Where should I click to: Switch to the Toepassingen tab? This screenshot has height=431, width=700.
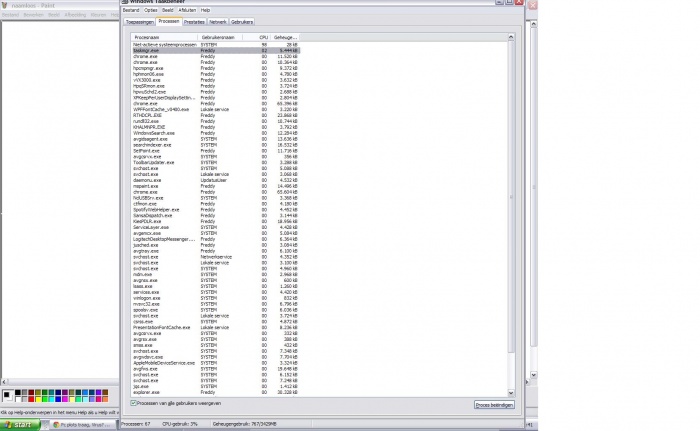click(140, 22)
